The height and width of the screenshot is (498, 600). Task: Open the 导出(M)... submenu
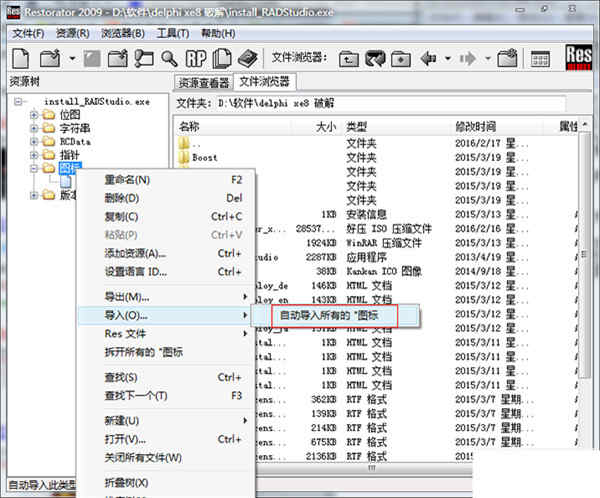(x=166, y=297)
